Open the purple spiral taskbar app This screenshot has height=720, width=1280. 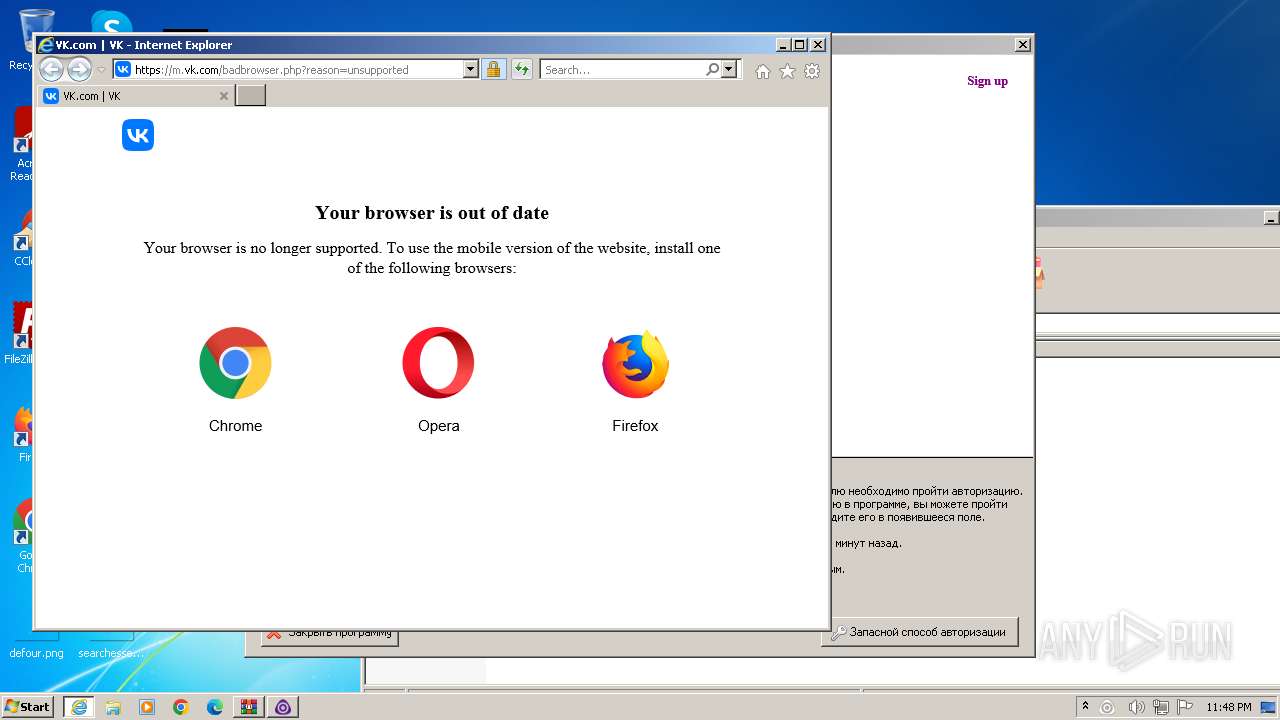coord(283,707)
